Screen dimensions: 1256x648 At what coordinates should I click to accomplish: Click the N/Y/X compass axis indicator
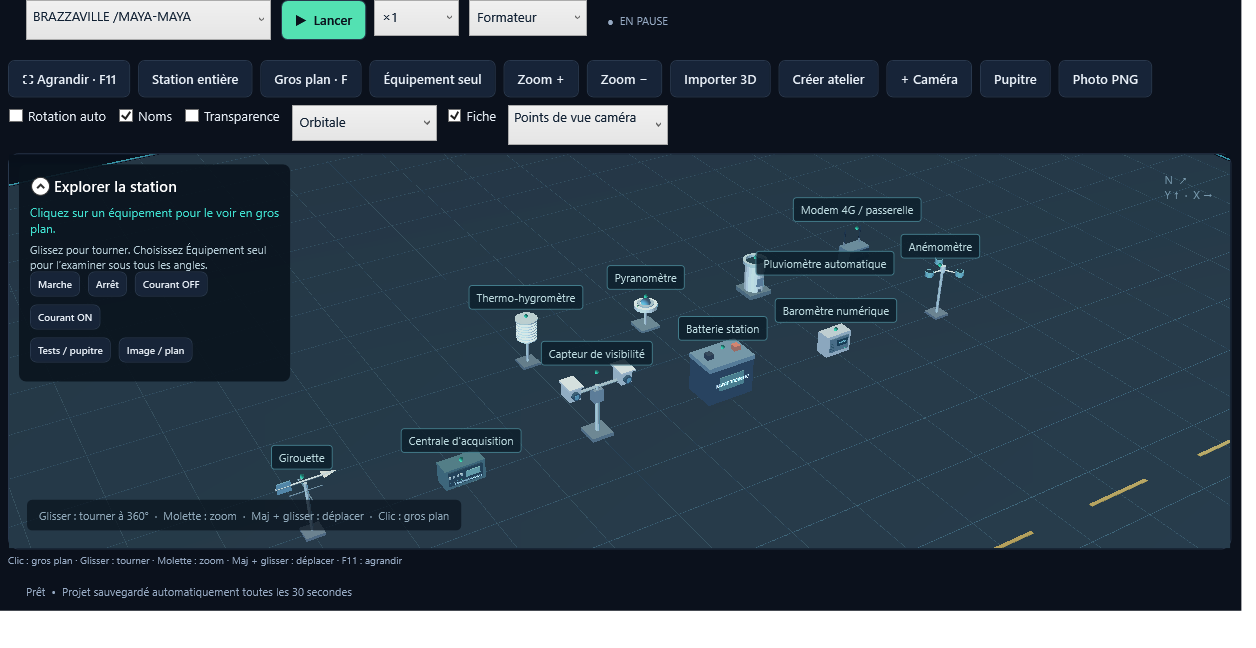[1187, 188]
